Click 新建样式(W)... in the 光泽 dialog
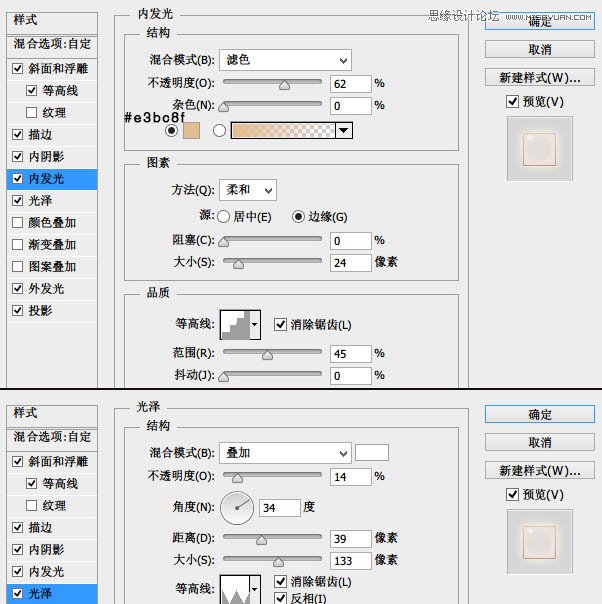 point(540,471)
